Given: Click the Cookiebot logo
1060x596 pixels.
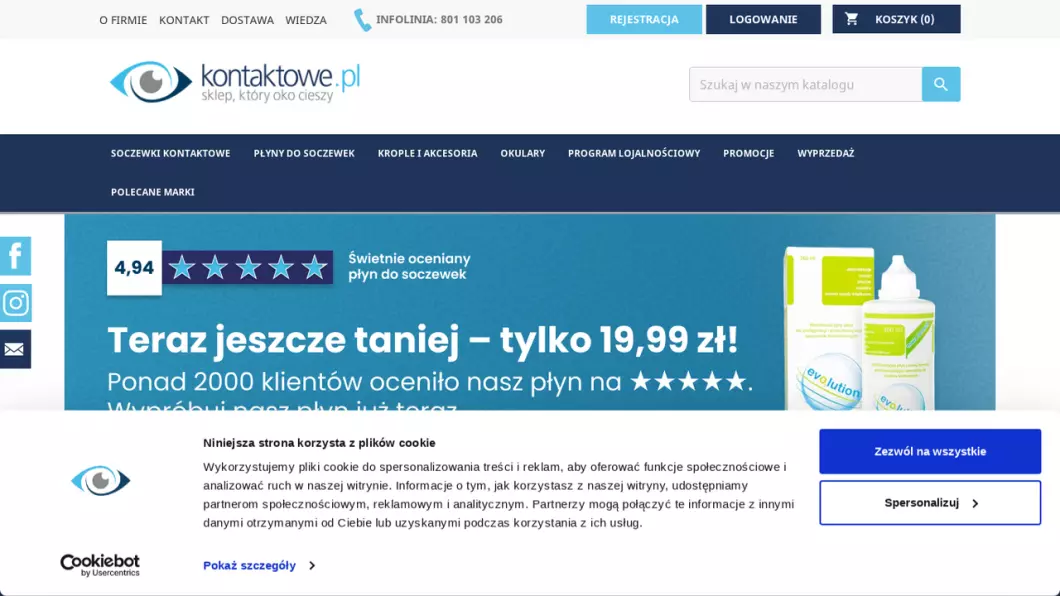Looking at the screenshot, I should 100,566.
